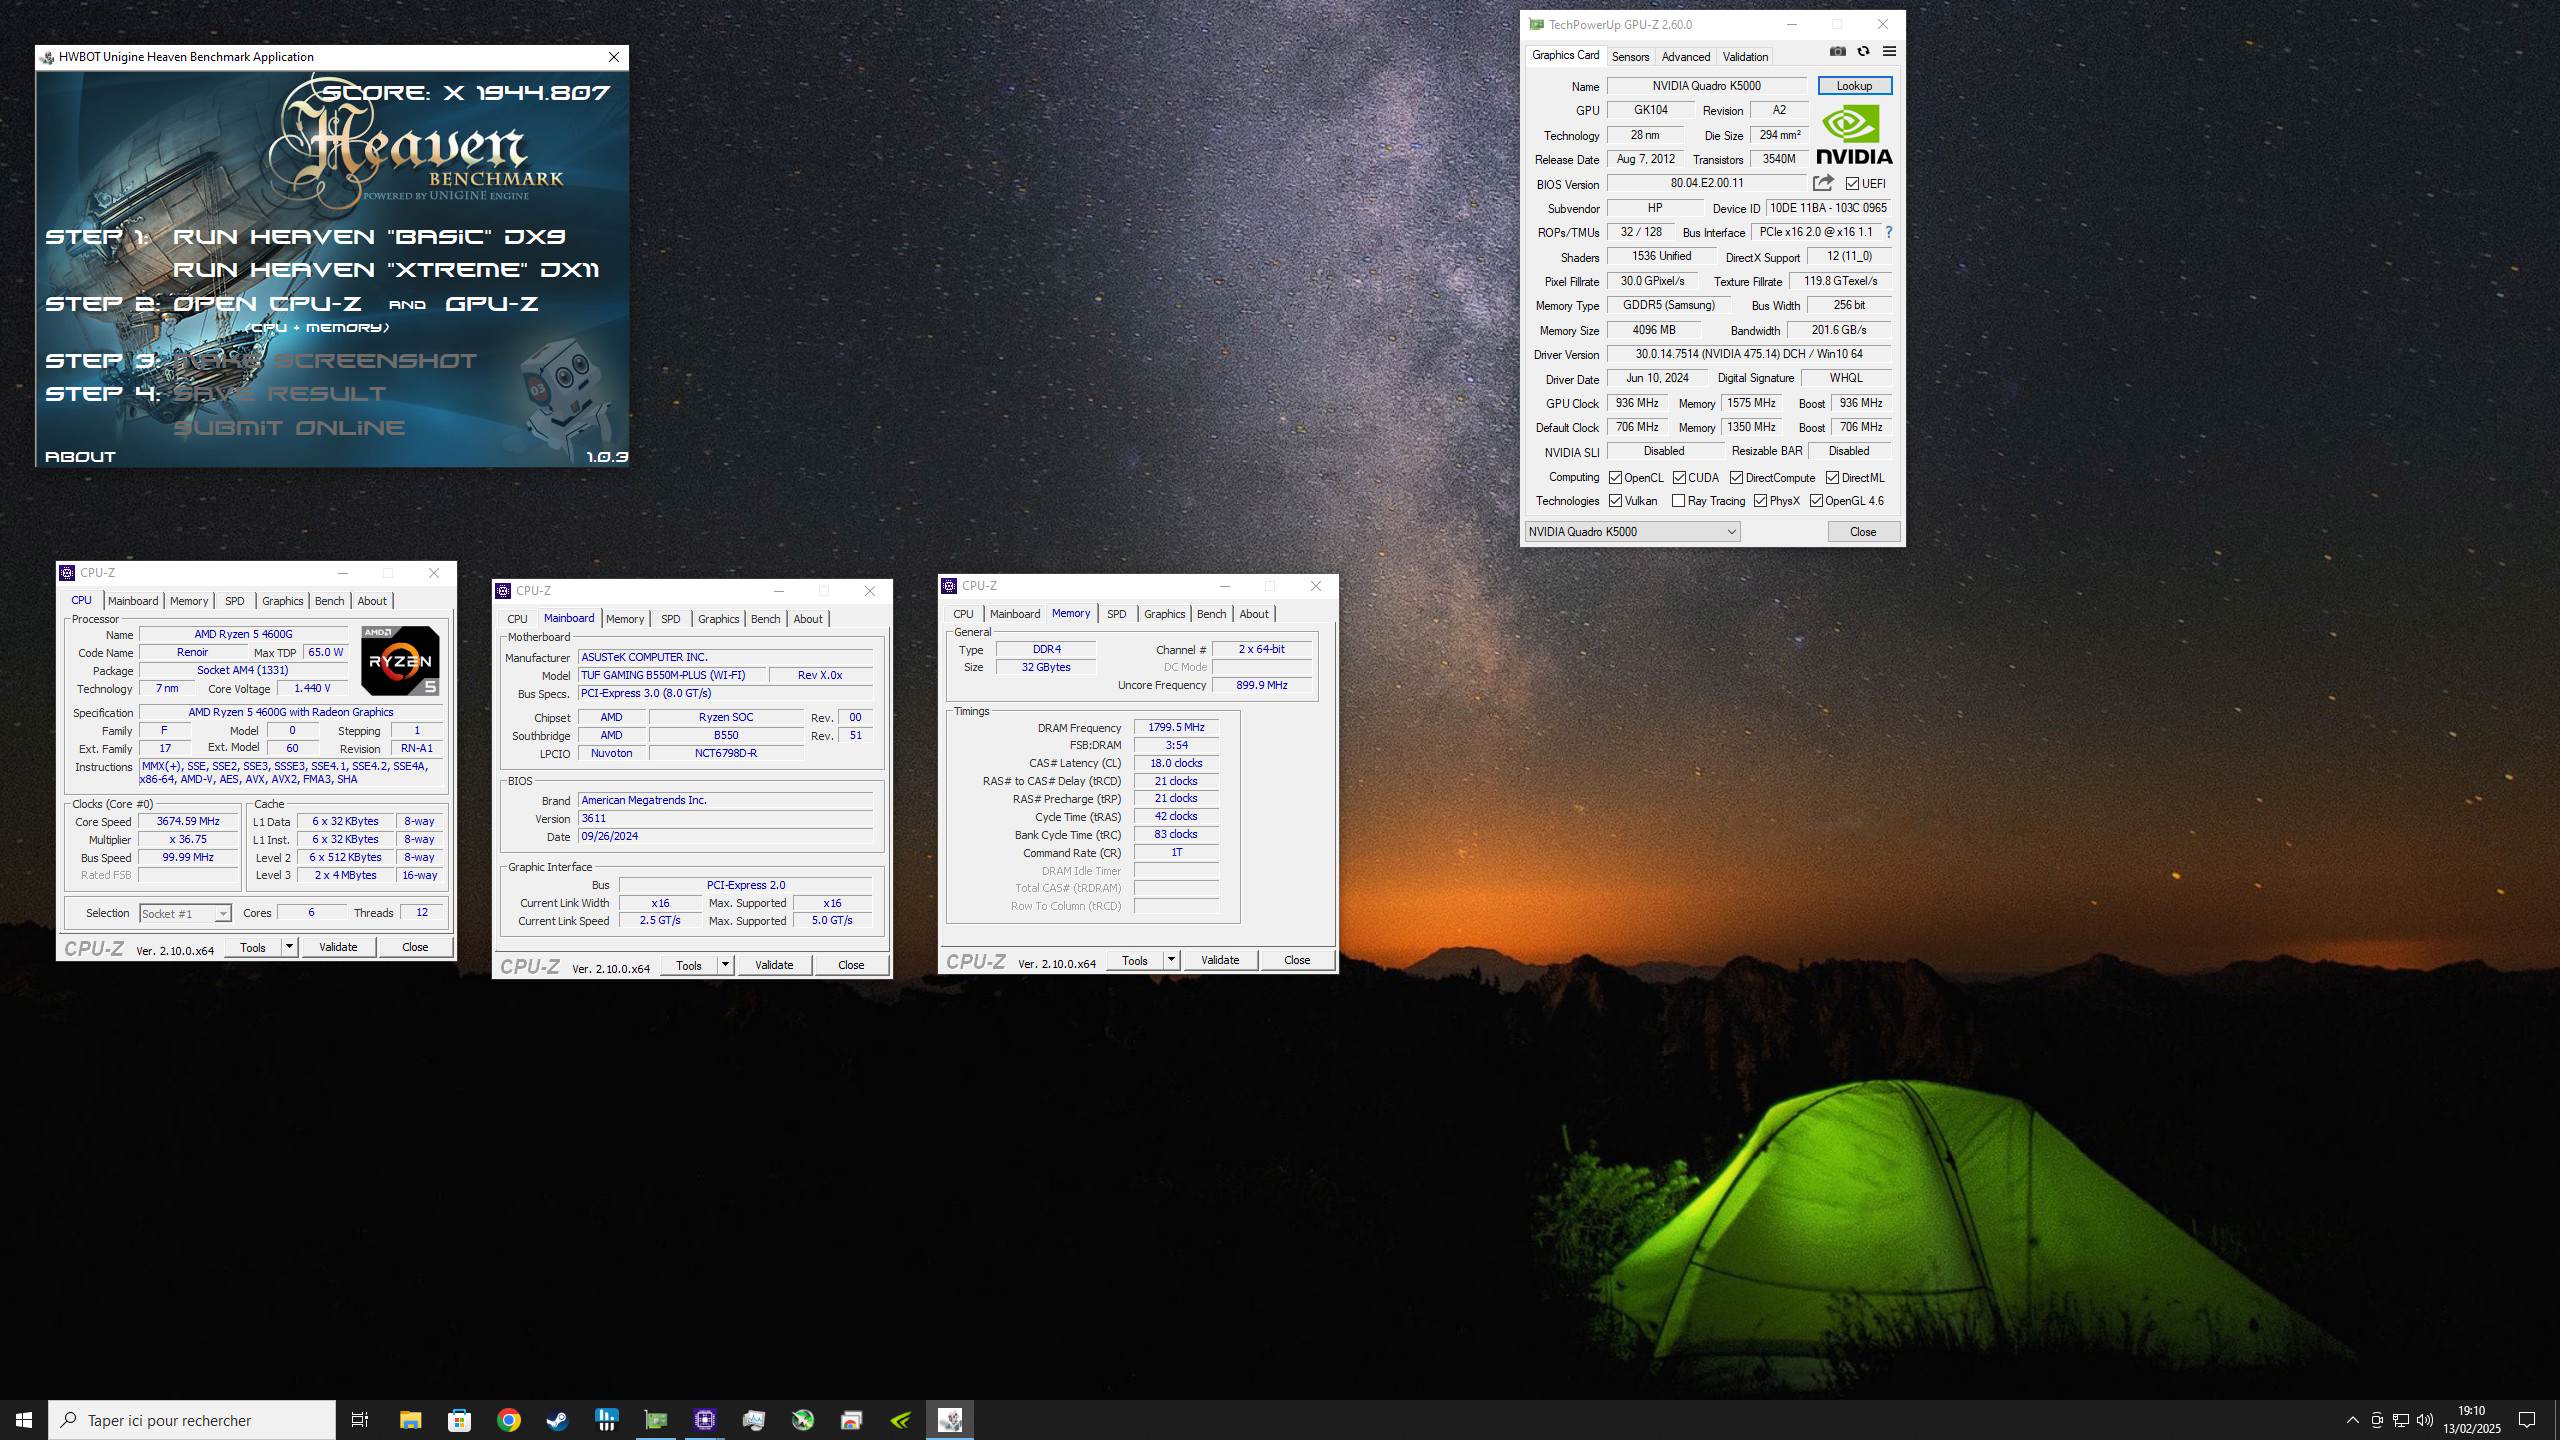Open the green globe app on the taskbar
The width and height of the screenshot is (2560, 1440).
pos(803,1420)
